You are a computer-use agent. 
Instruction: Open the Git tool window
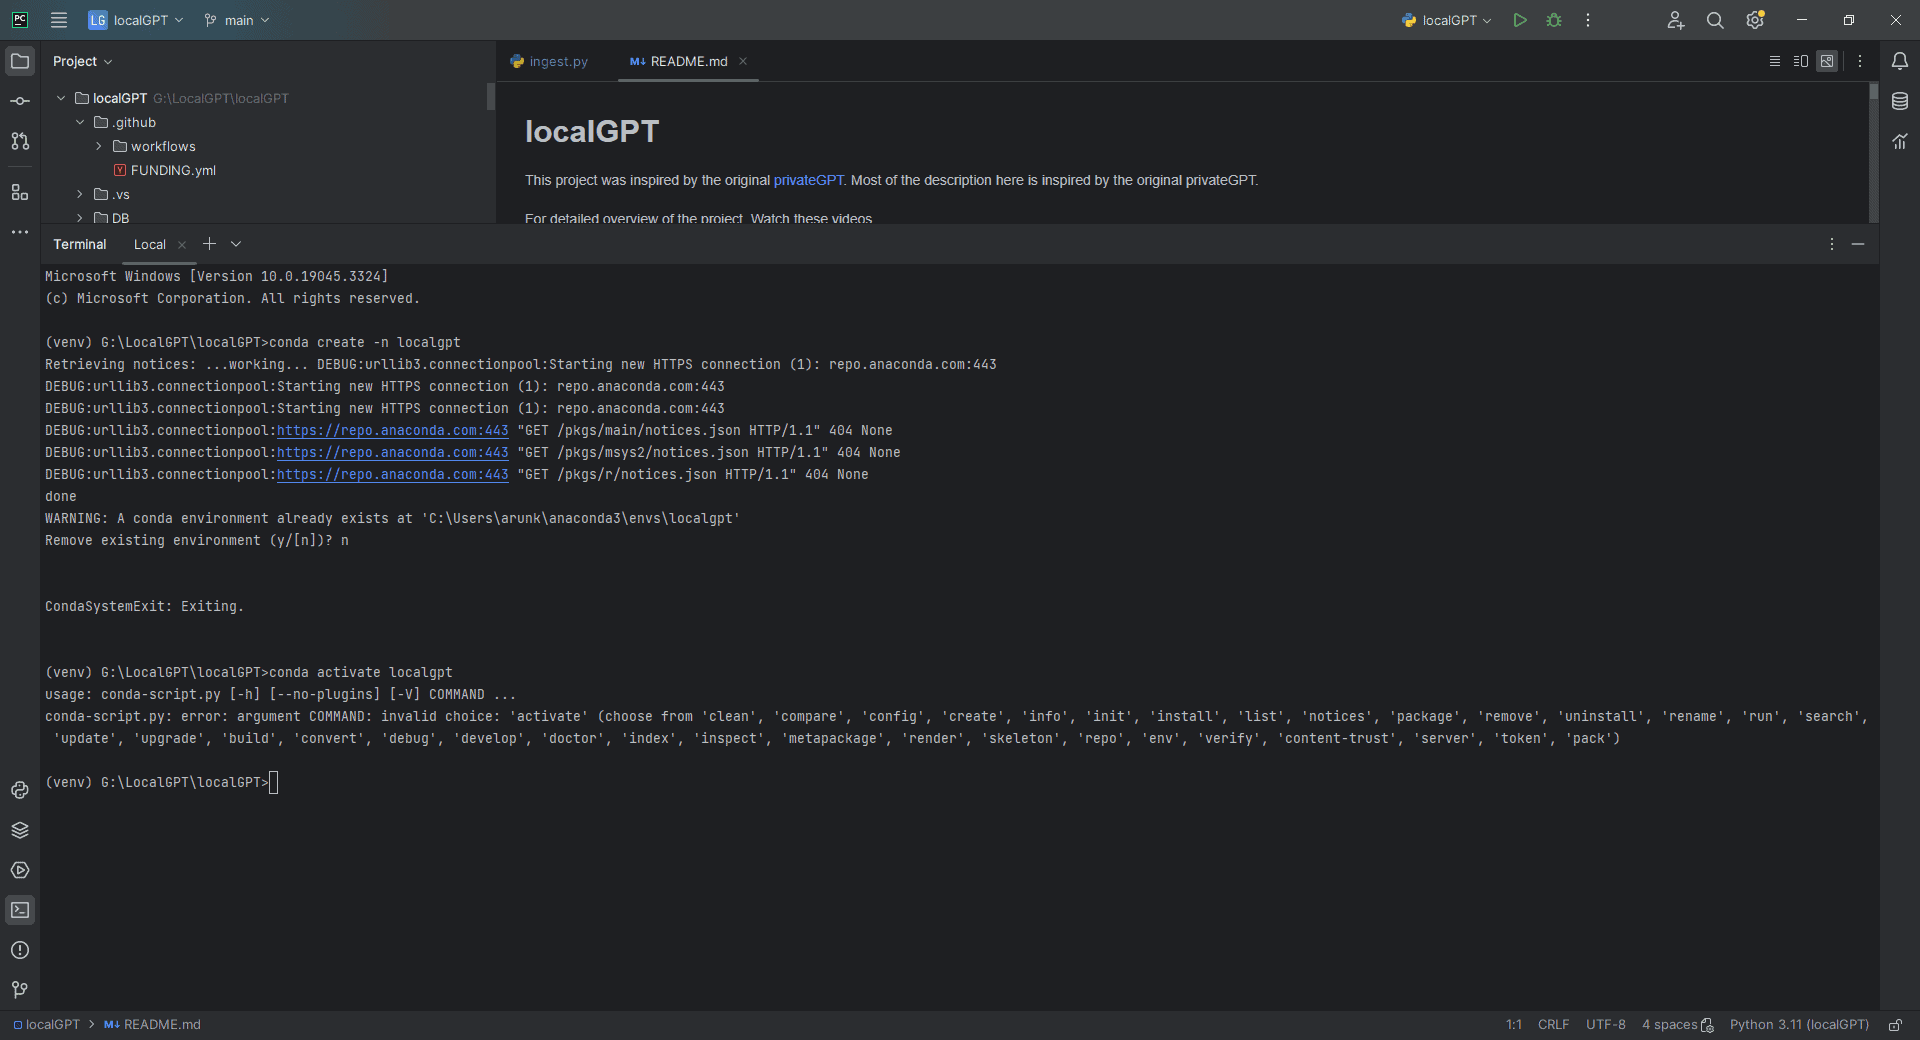point(20,990)
